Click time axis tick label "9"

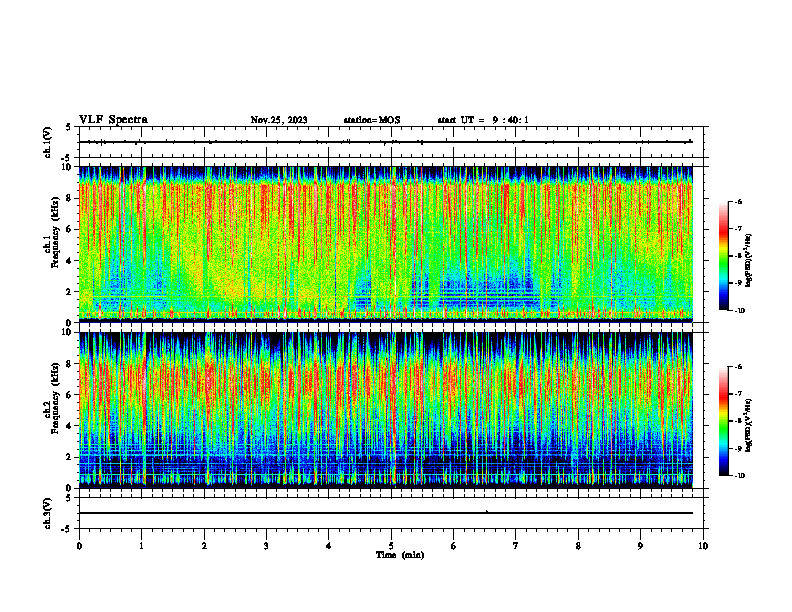coord(640,546)
